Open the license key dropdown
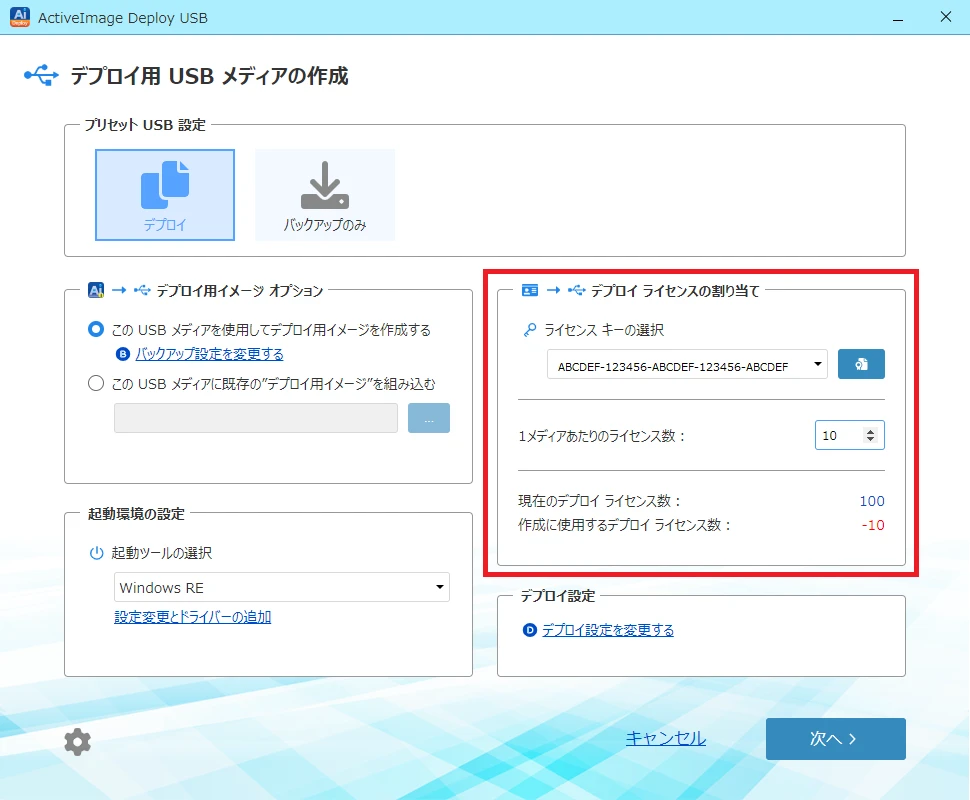 687,364
